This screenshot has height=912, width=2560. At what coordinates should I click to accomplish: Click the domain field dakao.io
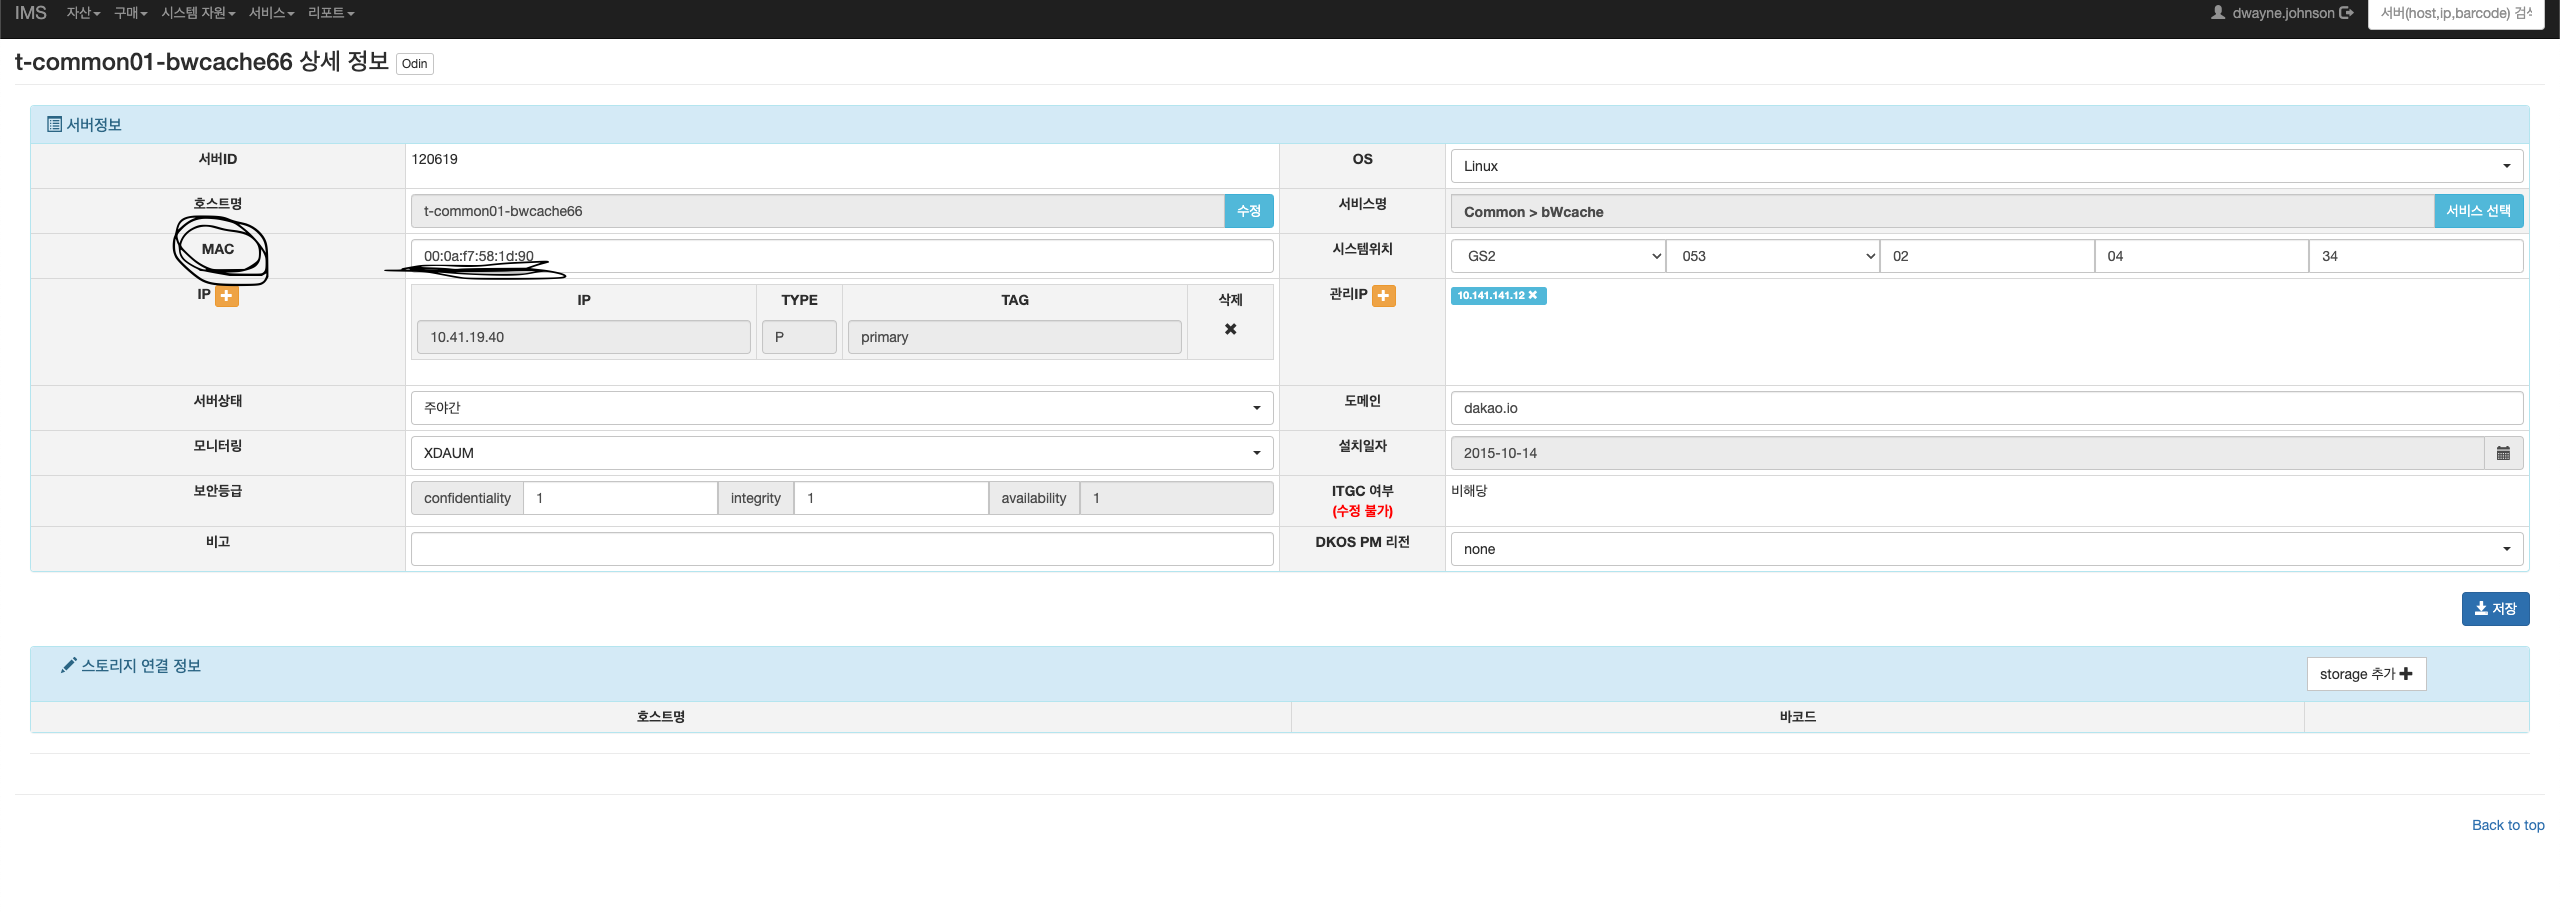[x=1987, y=408]
